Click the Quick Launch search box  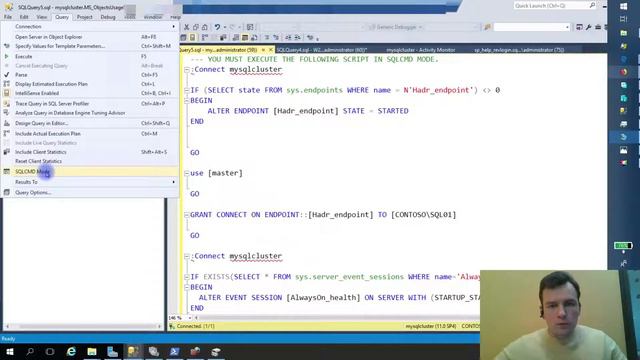click(554, 5)
